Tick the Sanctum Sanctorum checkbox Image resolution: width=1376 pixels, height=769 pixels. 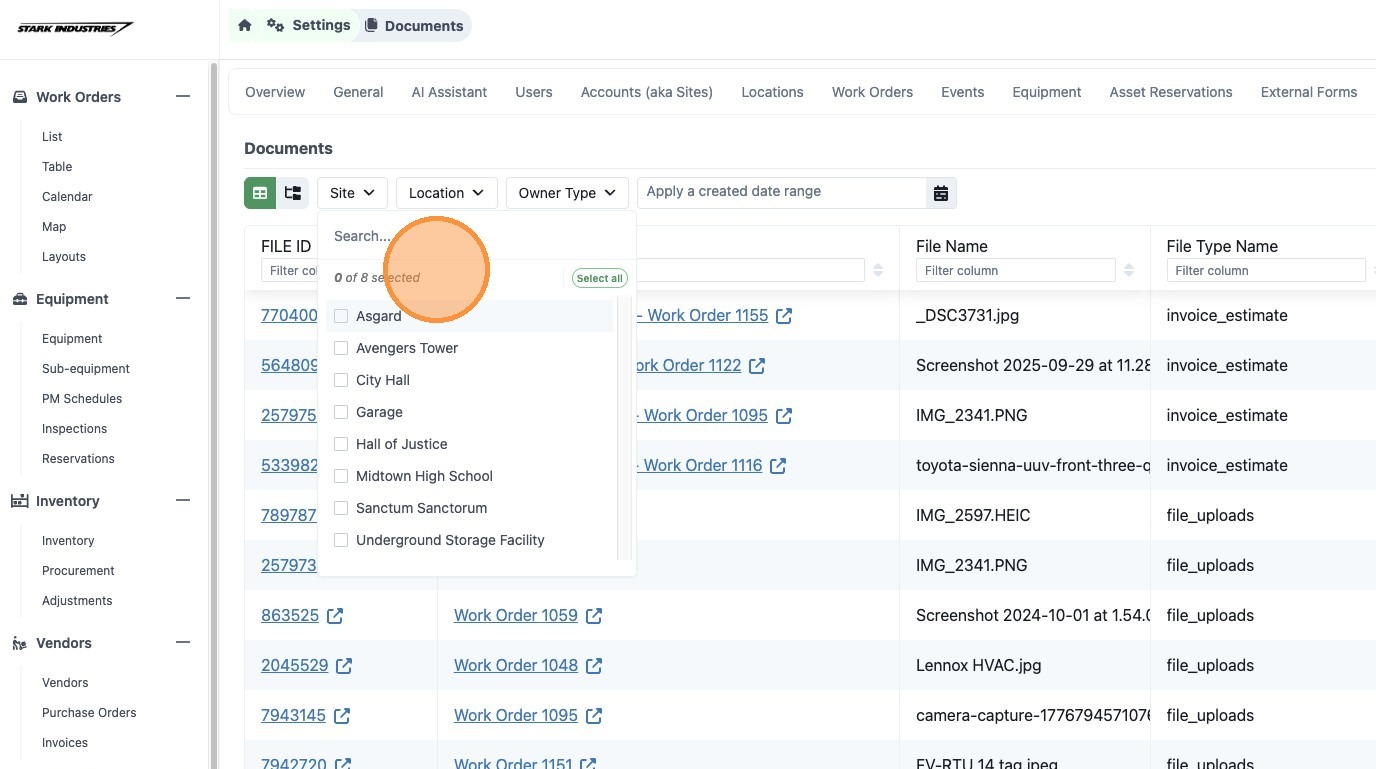click(341, 508)
